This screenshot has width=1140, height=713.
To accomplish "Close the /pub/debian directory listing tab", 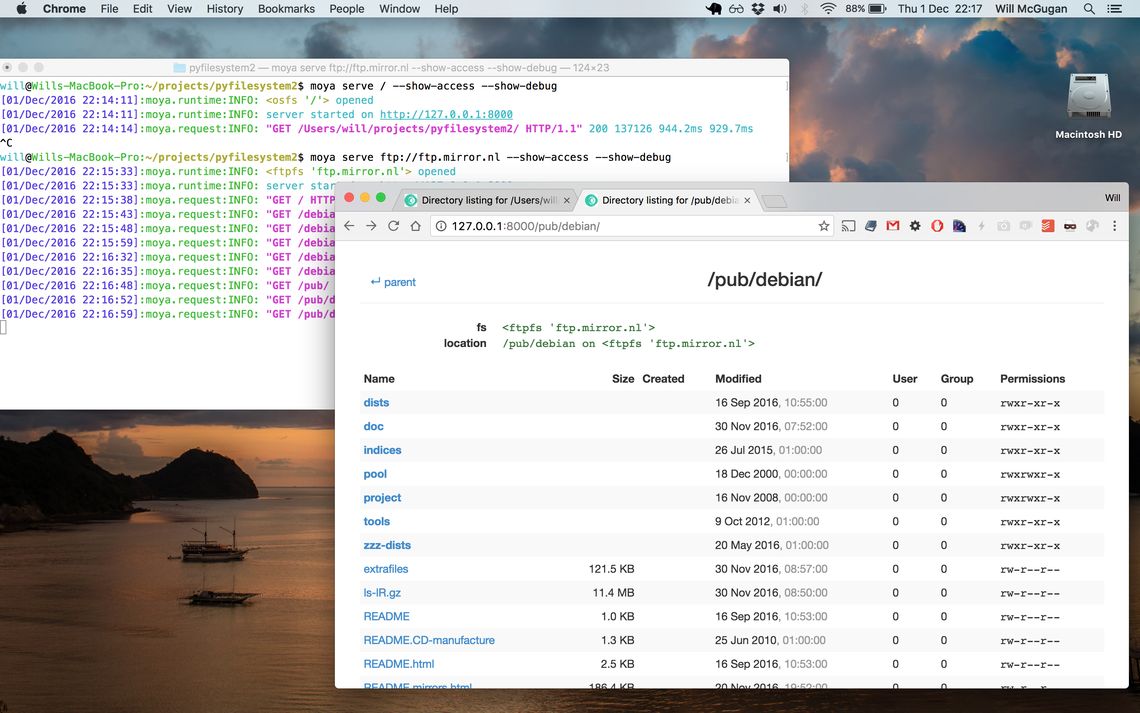I will pyautogui.click(x=747, y=200).
